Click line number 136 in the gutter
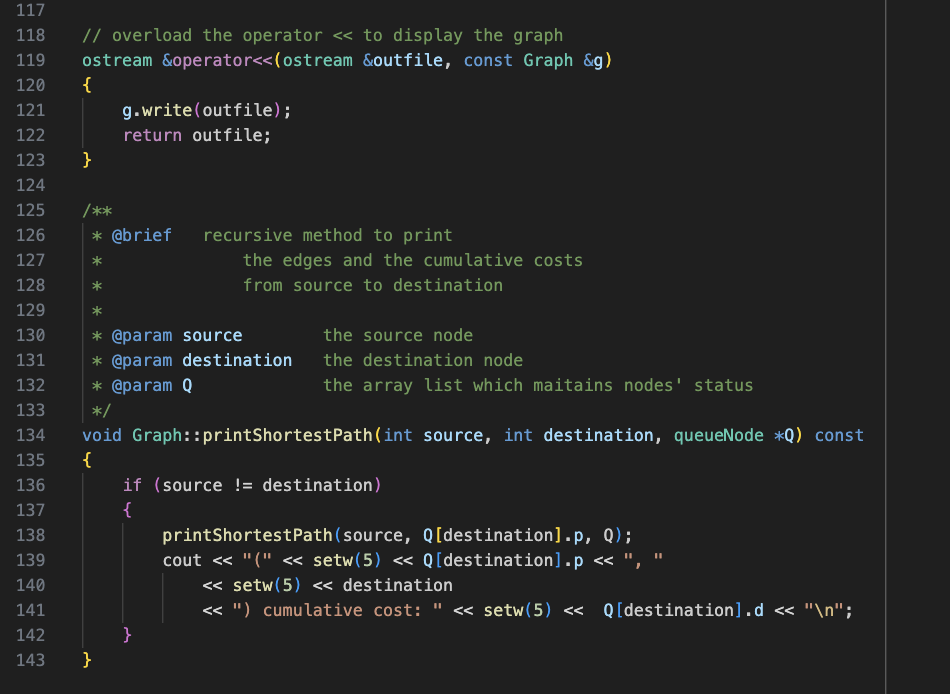950x694 pixels. pyautogui.click(x=31, y=485)
